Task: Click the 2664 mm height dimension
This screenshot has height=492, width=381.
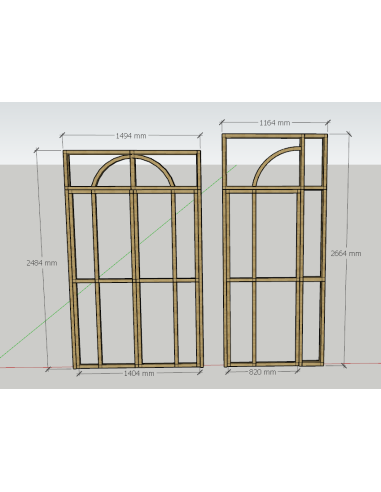Action: (x=346, y=253)
